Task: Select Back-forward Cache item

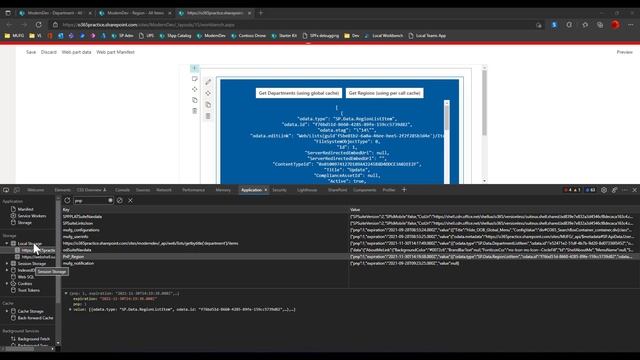Action: (35, 318)
